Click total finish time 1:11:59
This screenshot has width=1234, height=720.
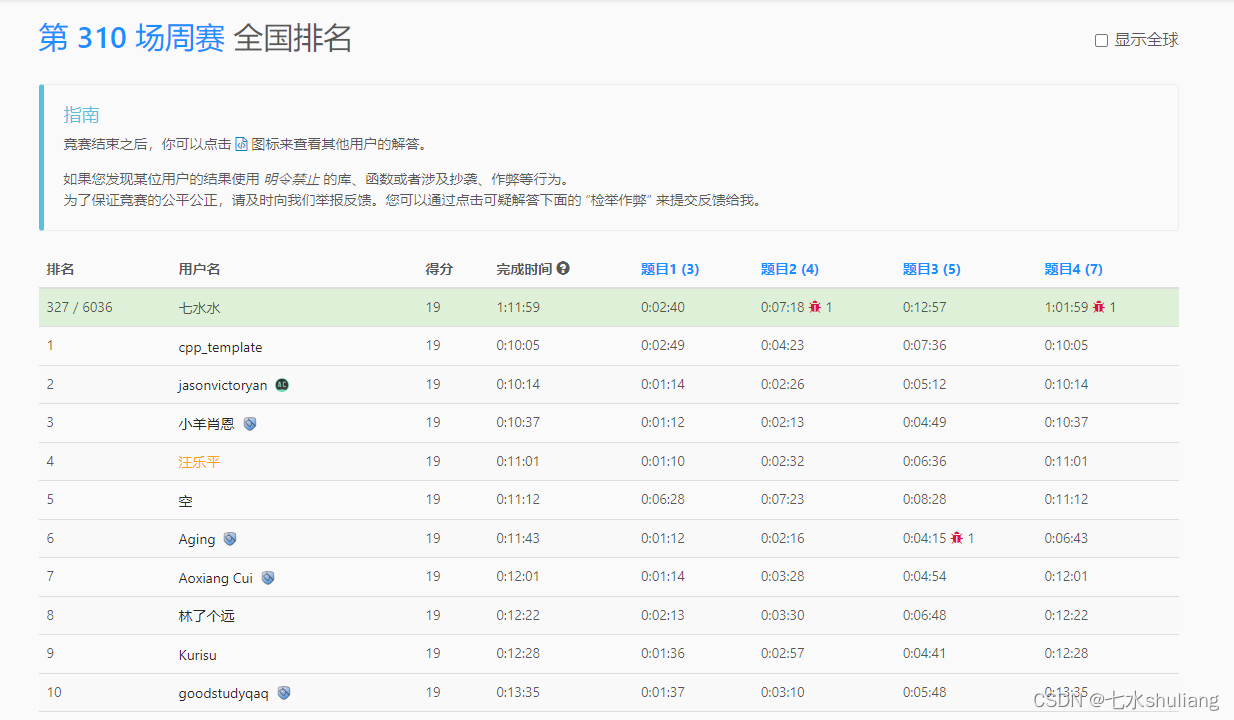(x=518, y=307)
